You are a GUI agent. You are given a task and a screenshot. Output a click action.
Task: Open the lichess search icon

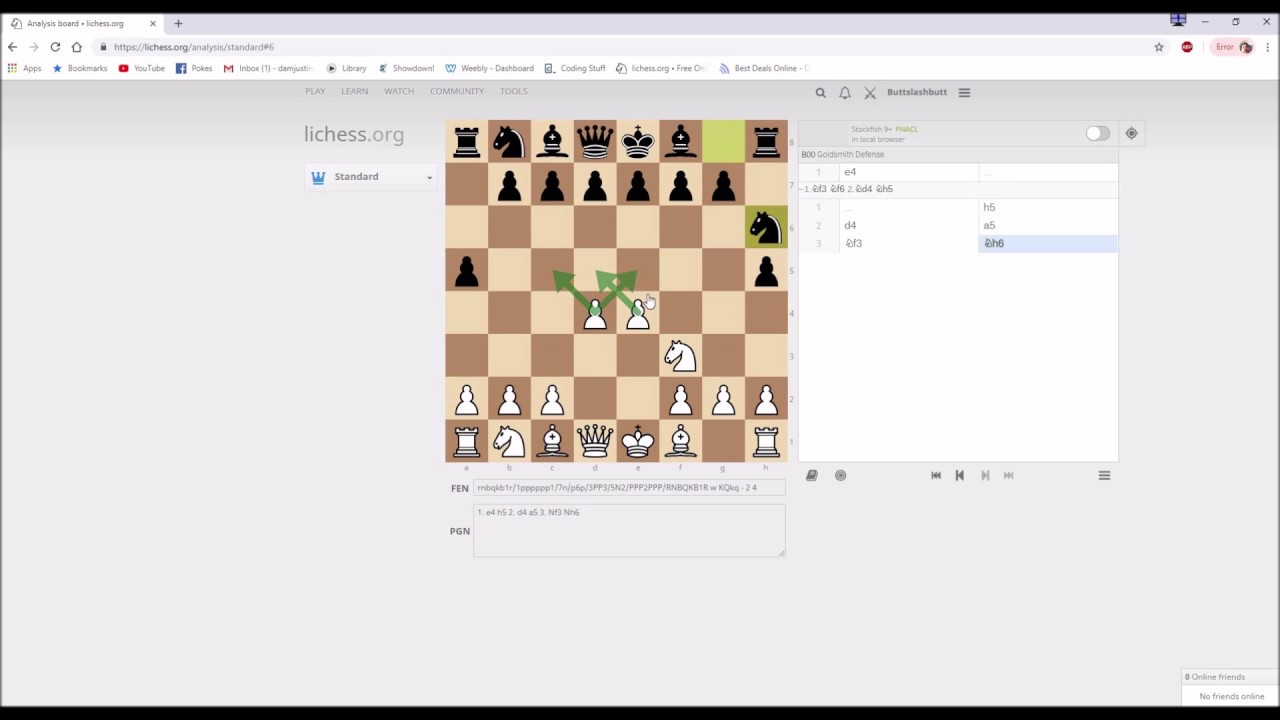(820, 92)
